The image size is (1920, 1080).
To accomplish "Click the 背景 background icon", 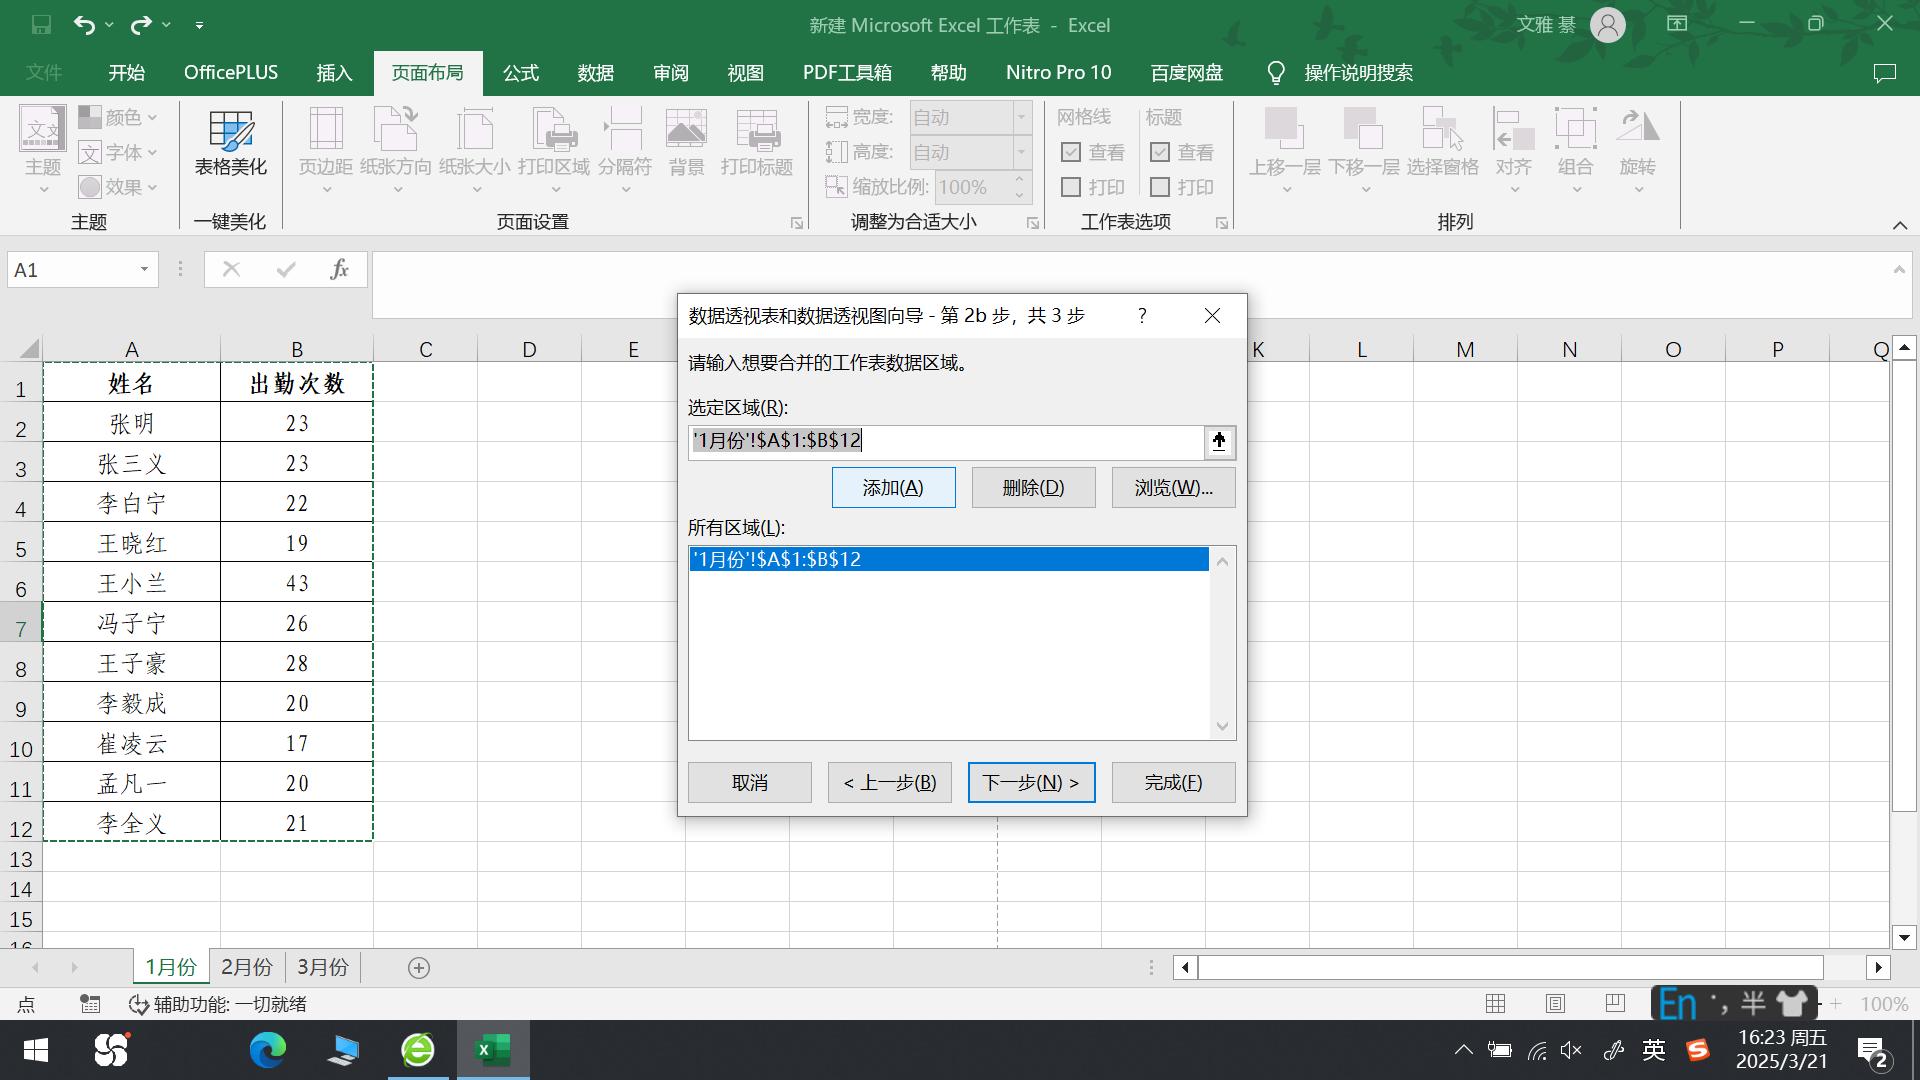I will click(x=686, y=140).
